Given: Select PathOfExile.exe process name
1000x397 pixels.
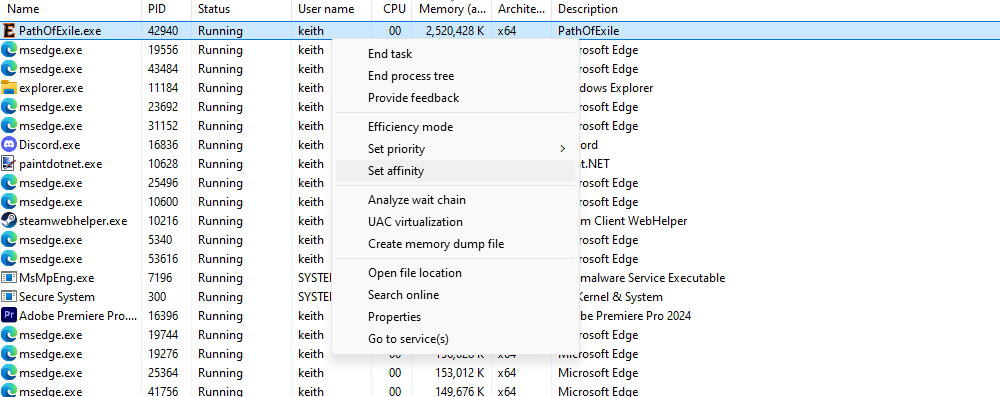Looking at the screenshot, I should (x=60, y=31).
